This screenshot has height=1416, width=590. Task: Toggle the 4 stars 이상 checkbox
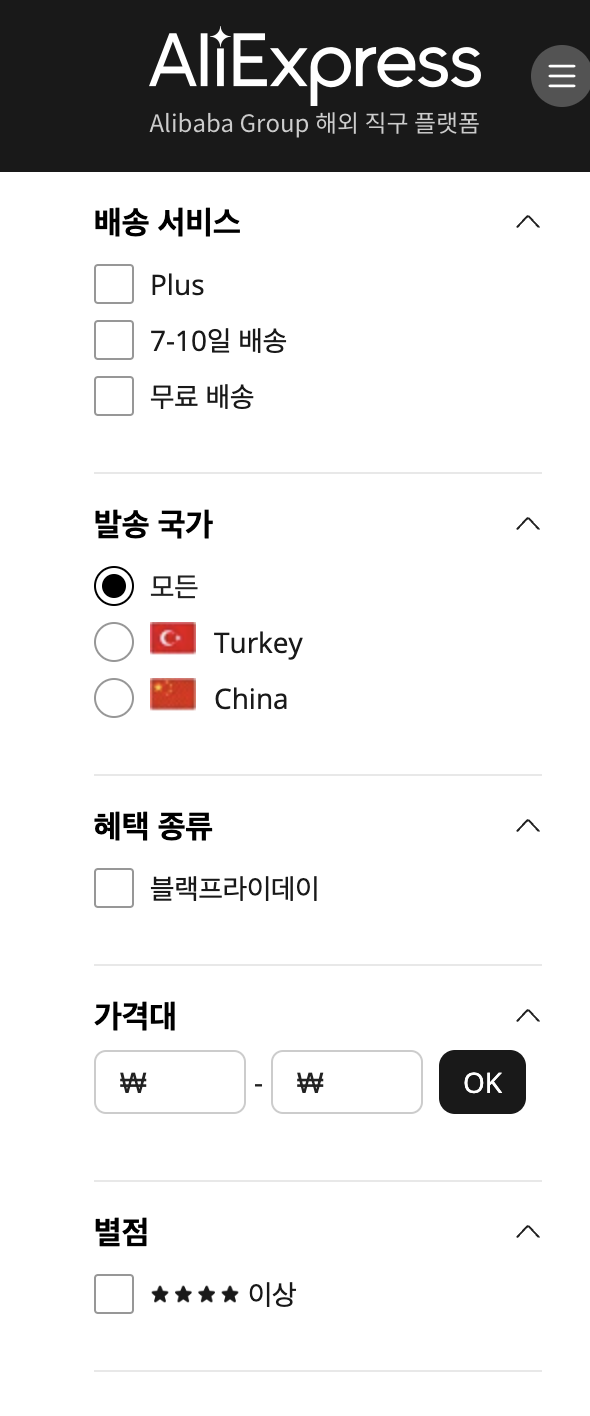click(114, 1294)
